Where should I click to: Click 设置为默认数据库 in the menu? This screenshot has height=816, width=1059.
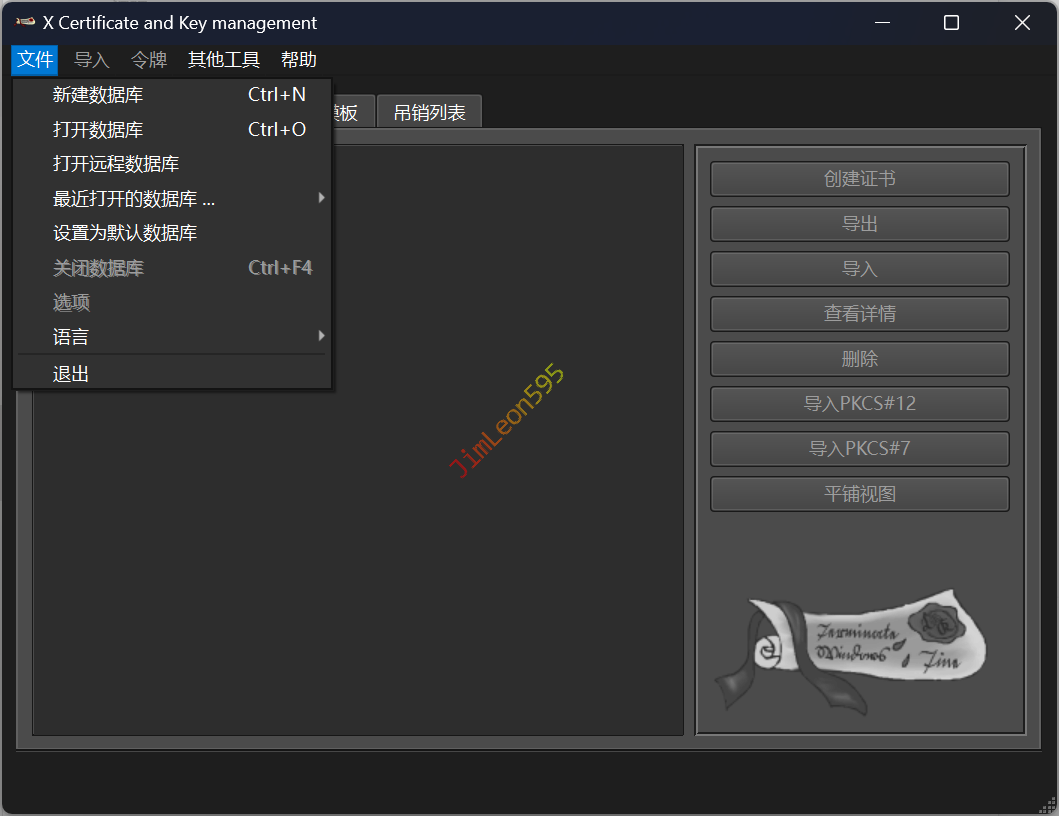[125, 233]
